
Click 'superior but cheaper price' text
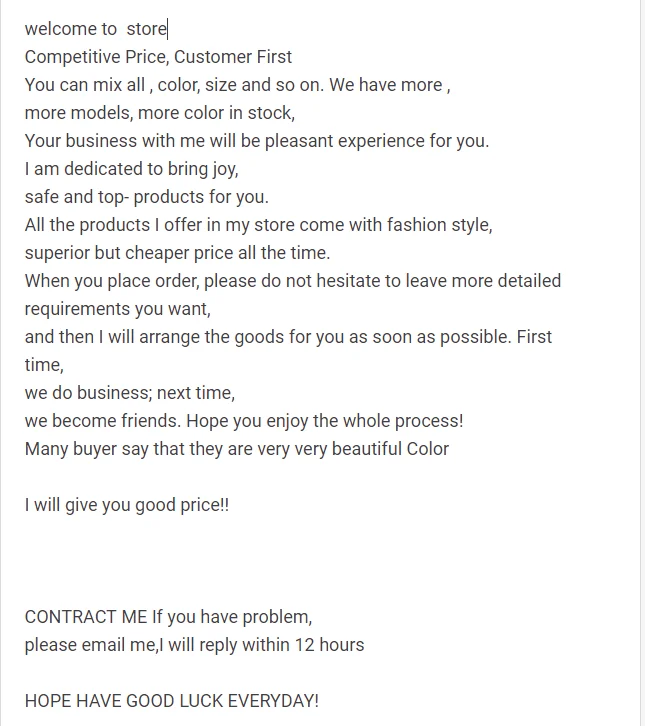pyautogui.click(x=177, y=253)
